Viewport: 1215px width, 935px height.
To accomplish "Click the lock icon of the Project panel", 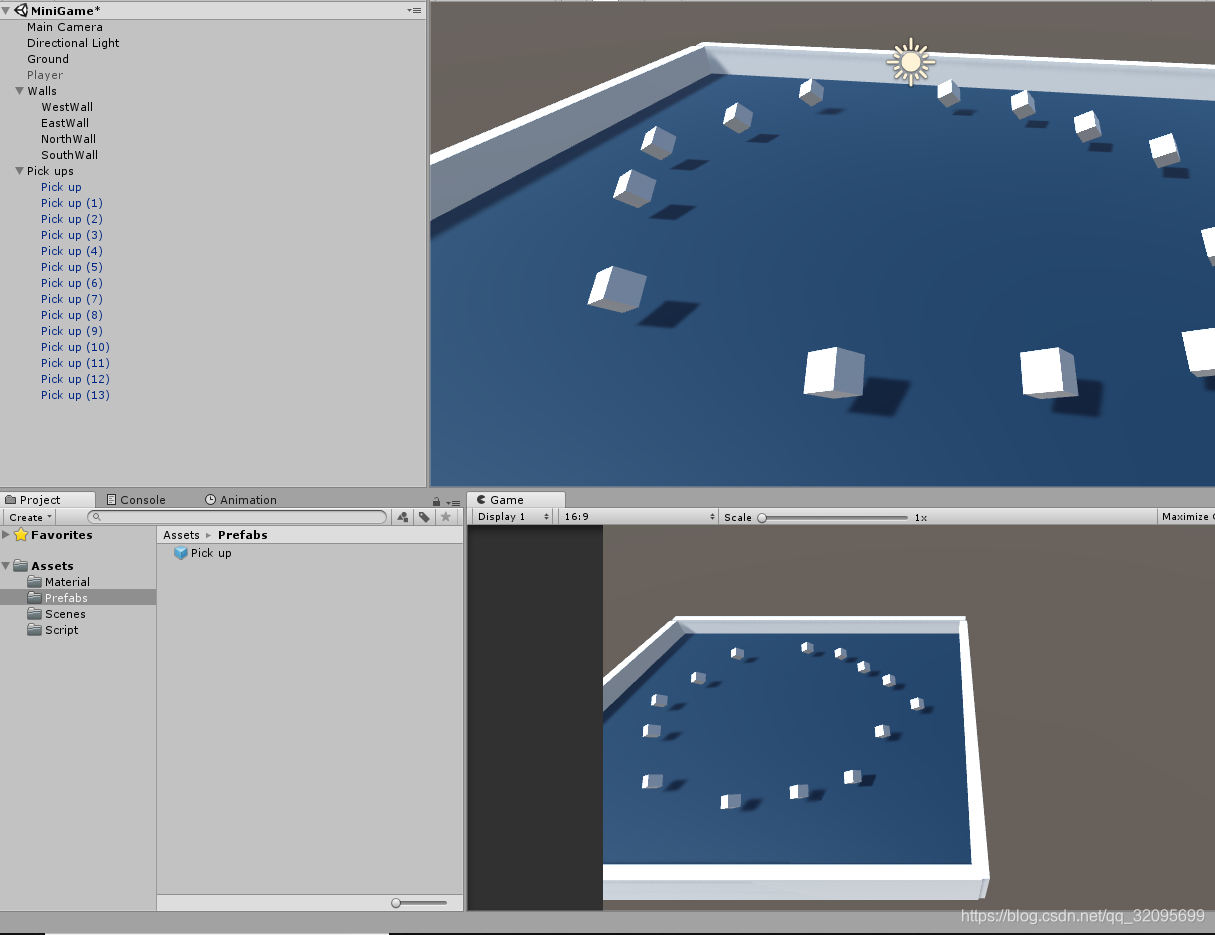I will click(437, 501).
